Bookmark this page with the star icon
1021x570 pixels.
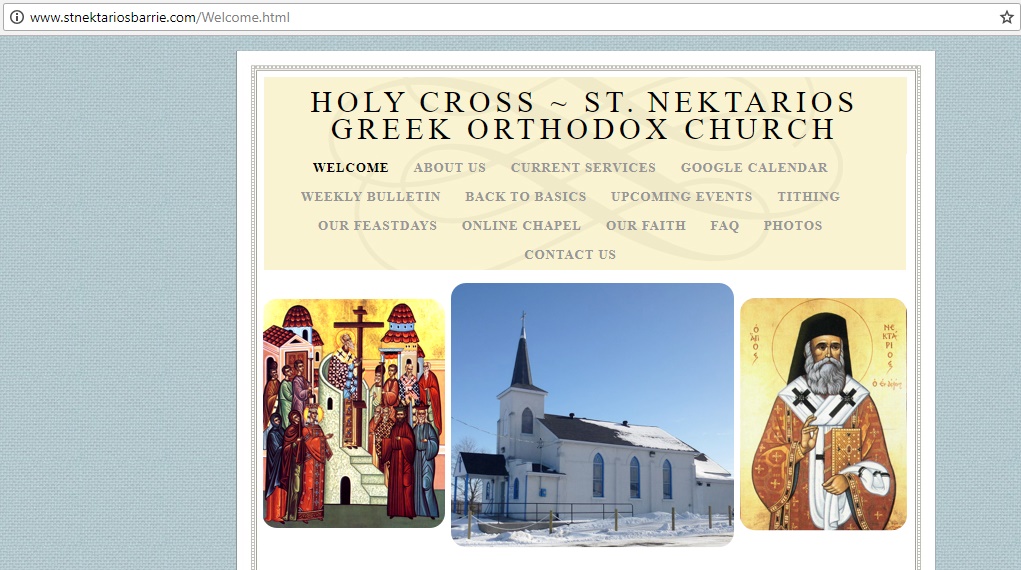[1007, 18]
